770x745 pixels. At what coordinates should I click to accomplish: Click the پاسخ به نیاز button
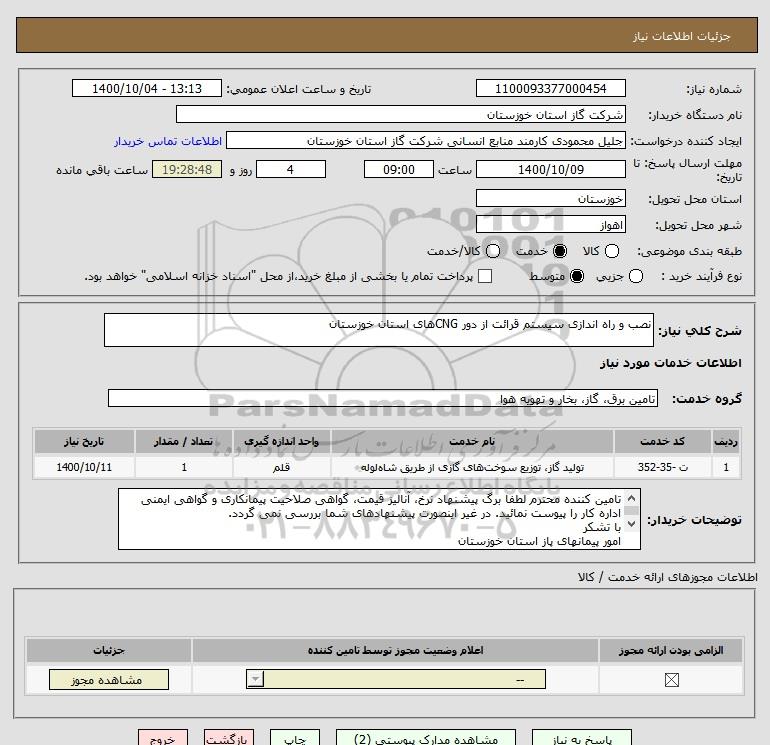tap(582, 738)
